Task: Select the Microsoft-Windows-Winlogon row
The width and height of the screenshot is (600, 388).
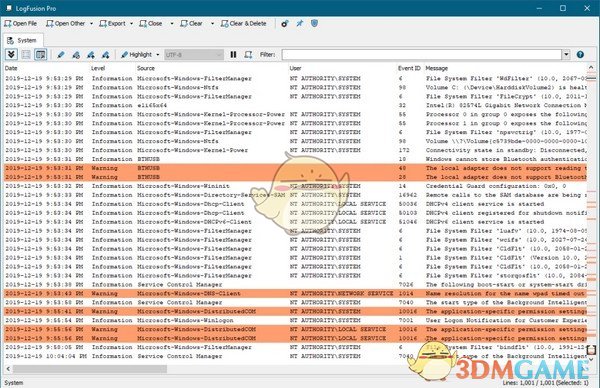Action: 295,320
